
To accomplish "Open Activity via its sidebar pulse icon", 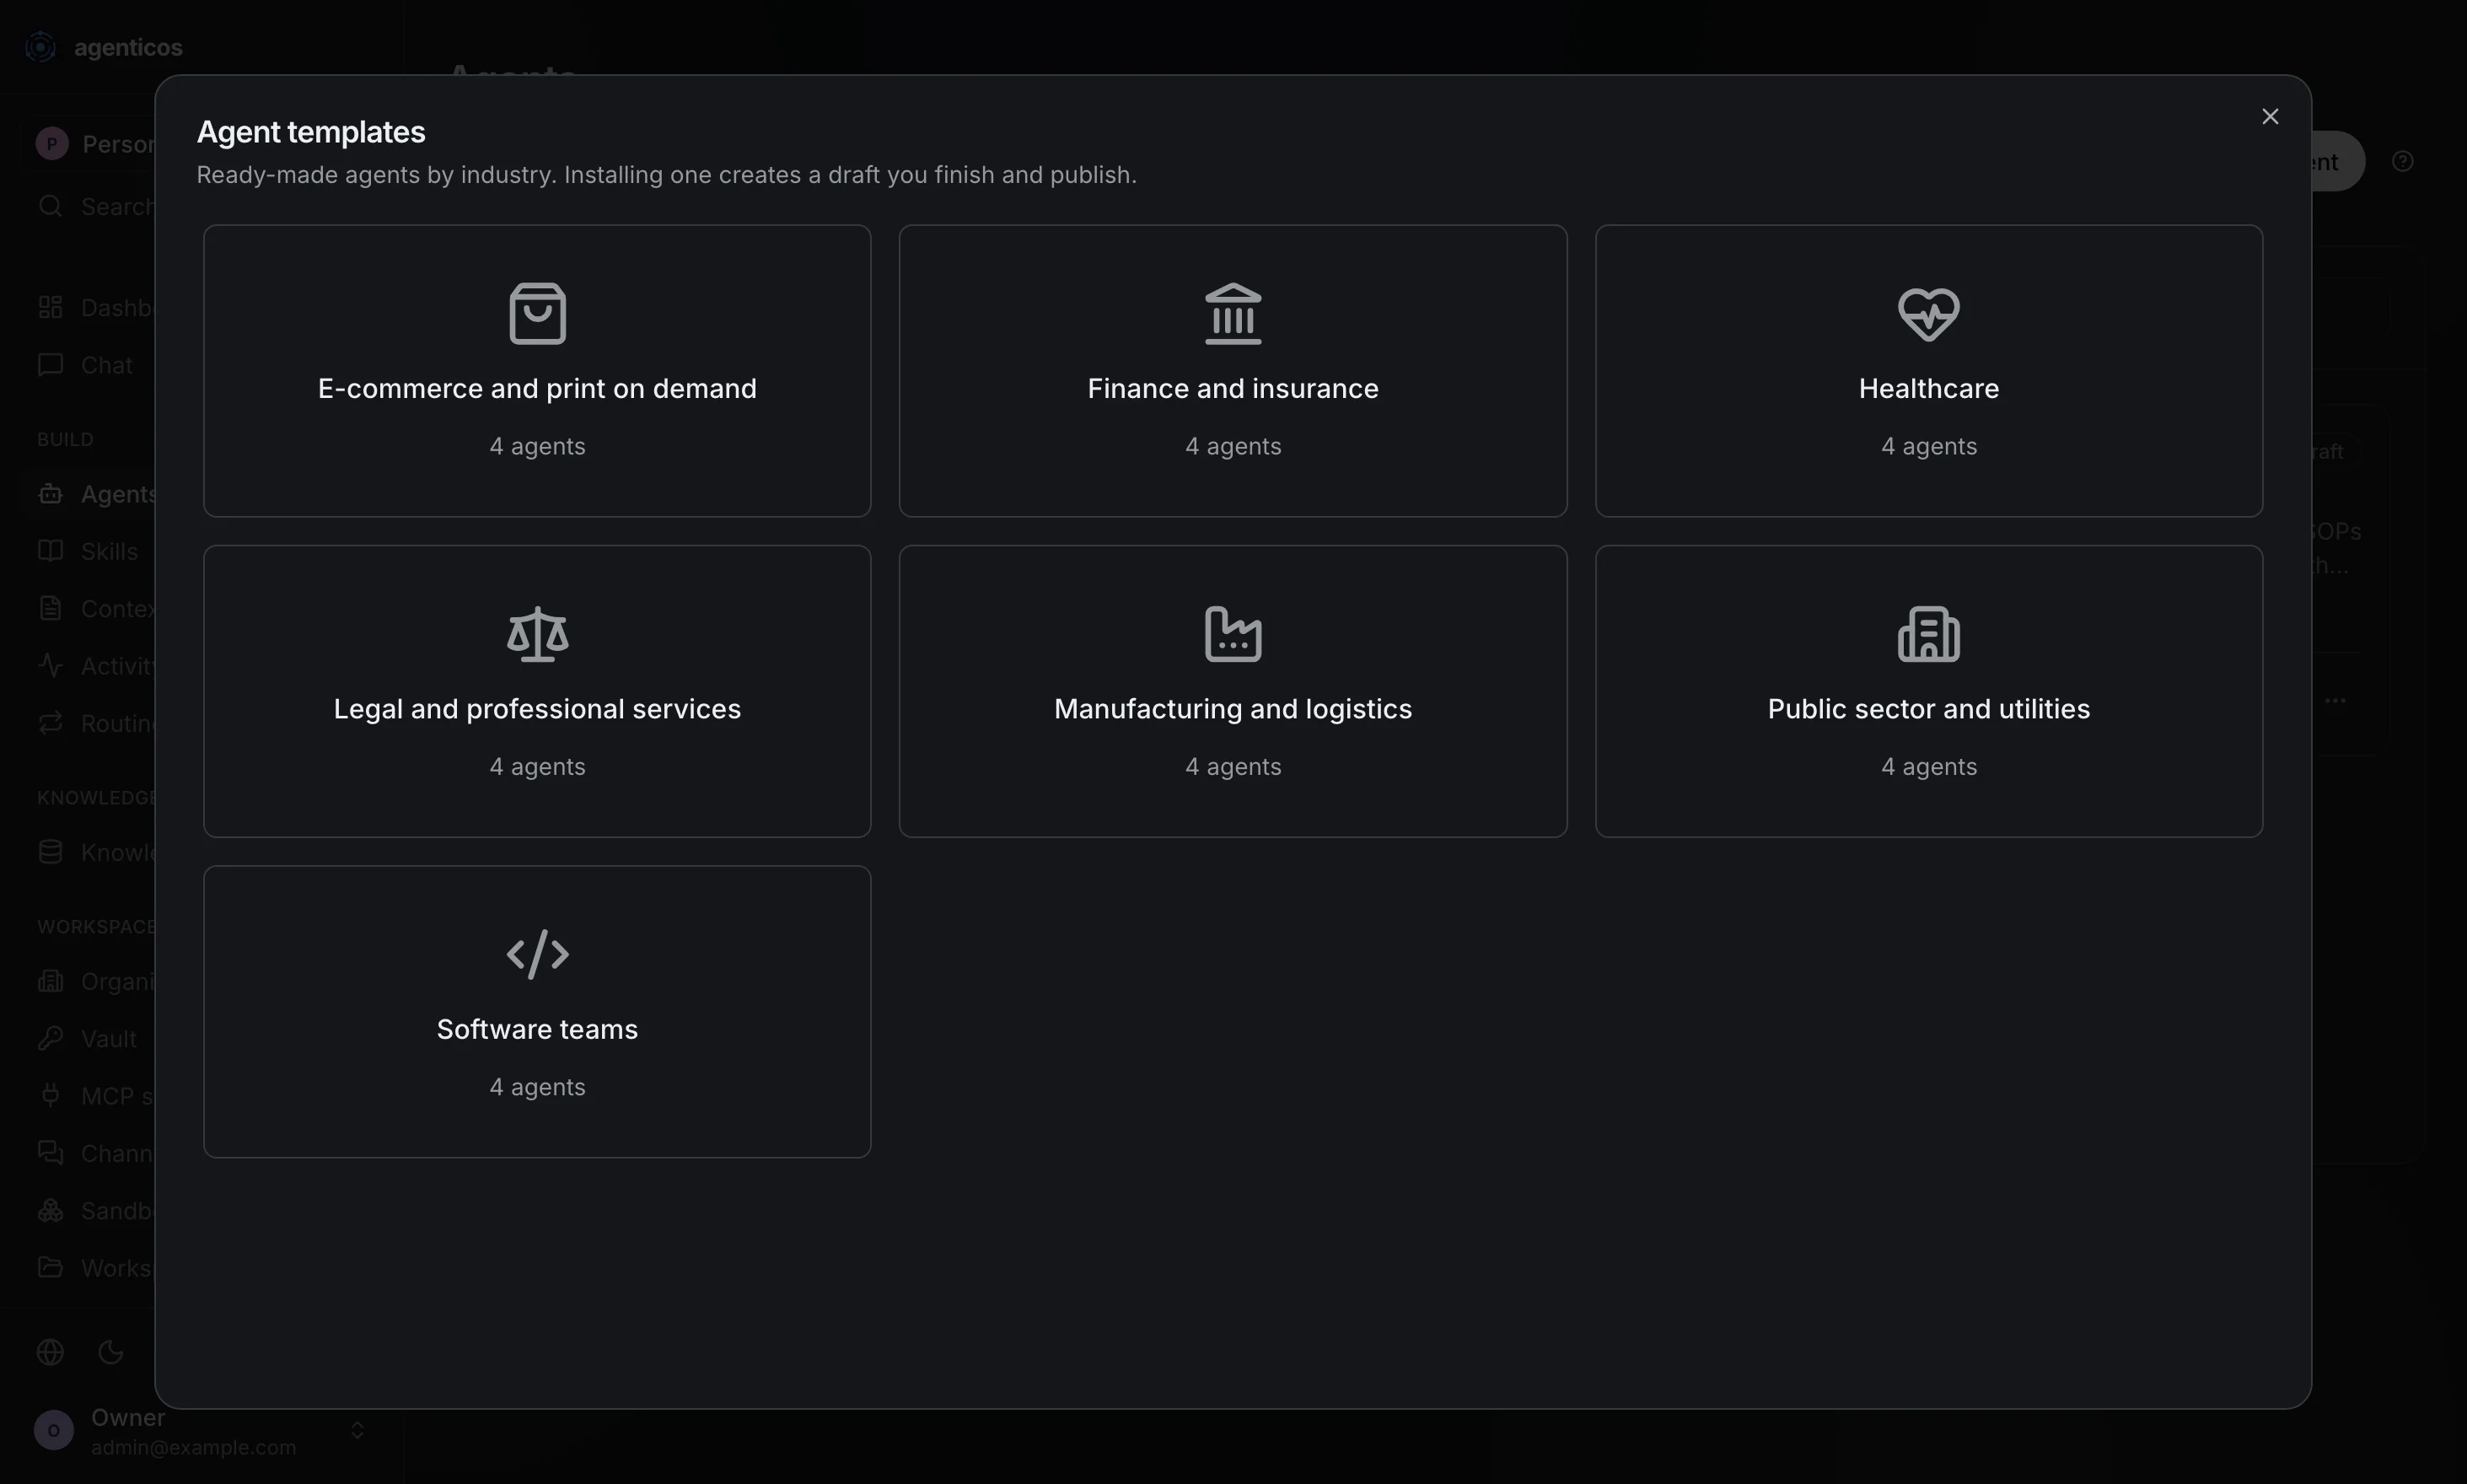I will [x=50, y=666].
